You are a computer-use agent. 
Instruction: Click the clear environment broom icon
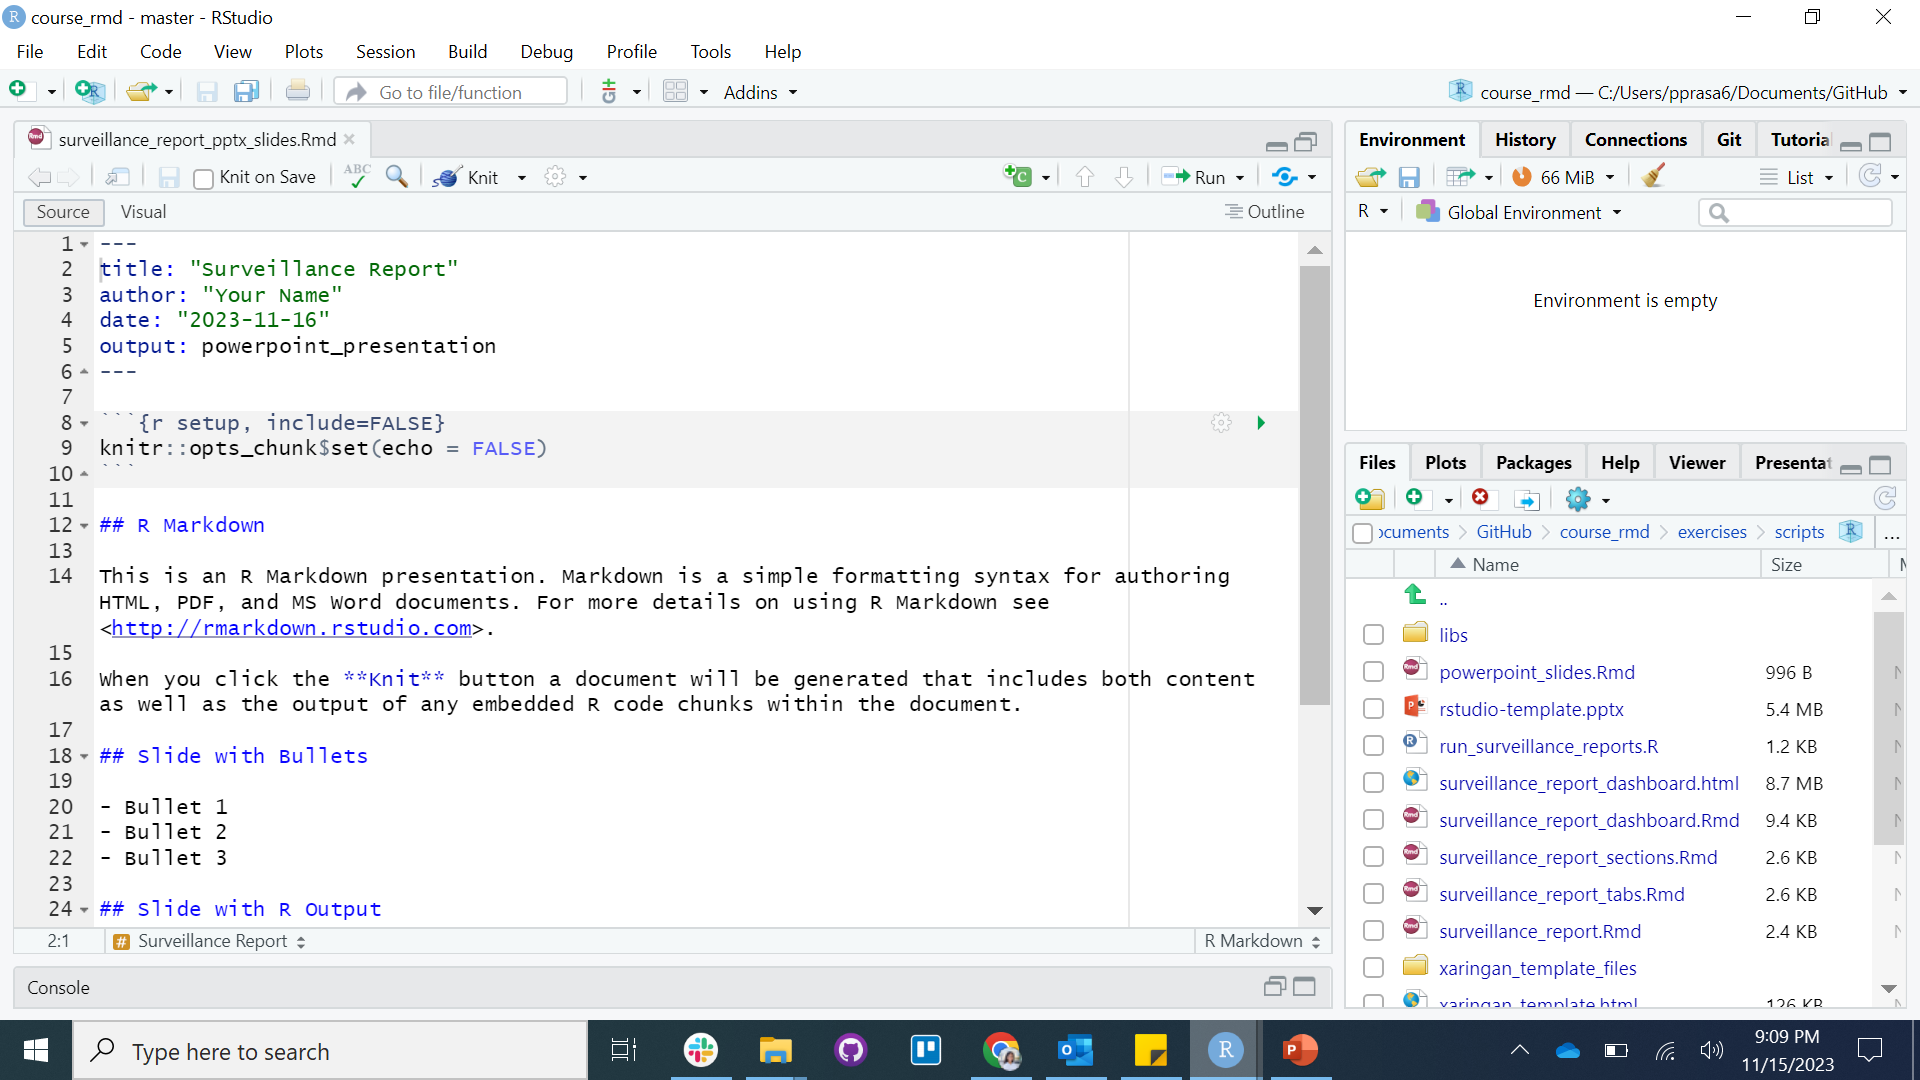tap(1653, 176)
